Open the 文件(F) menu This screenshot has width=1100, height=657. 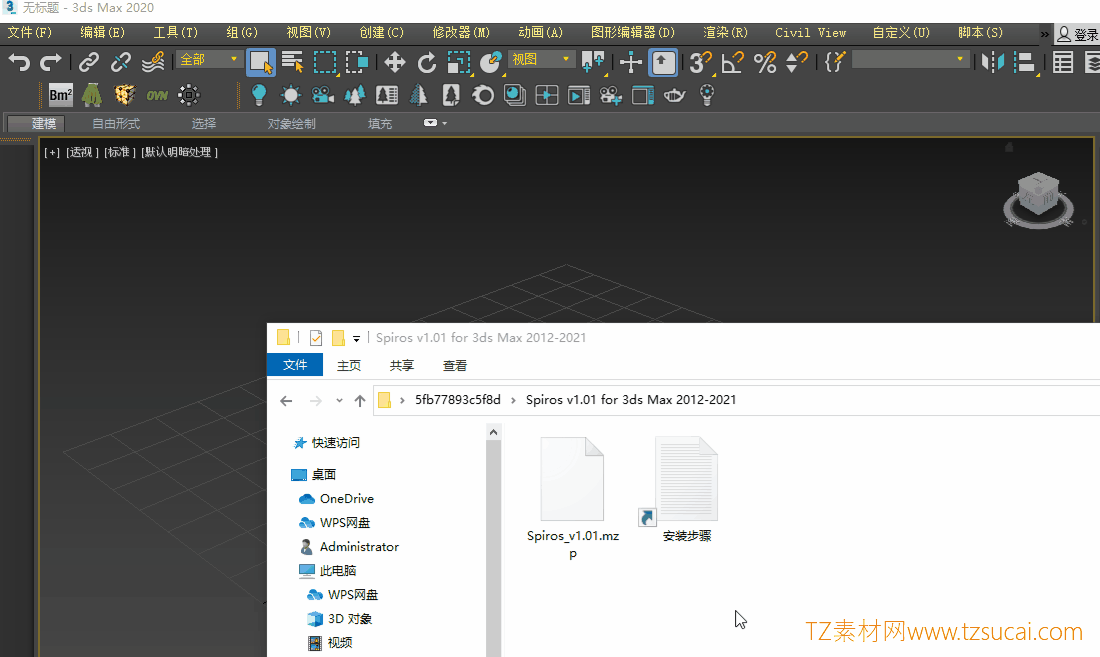tap(29, 32)
